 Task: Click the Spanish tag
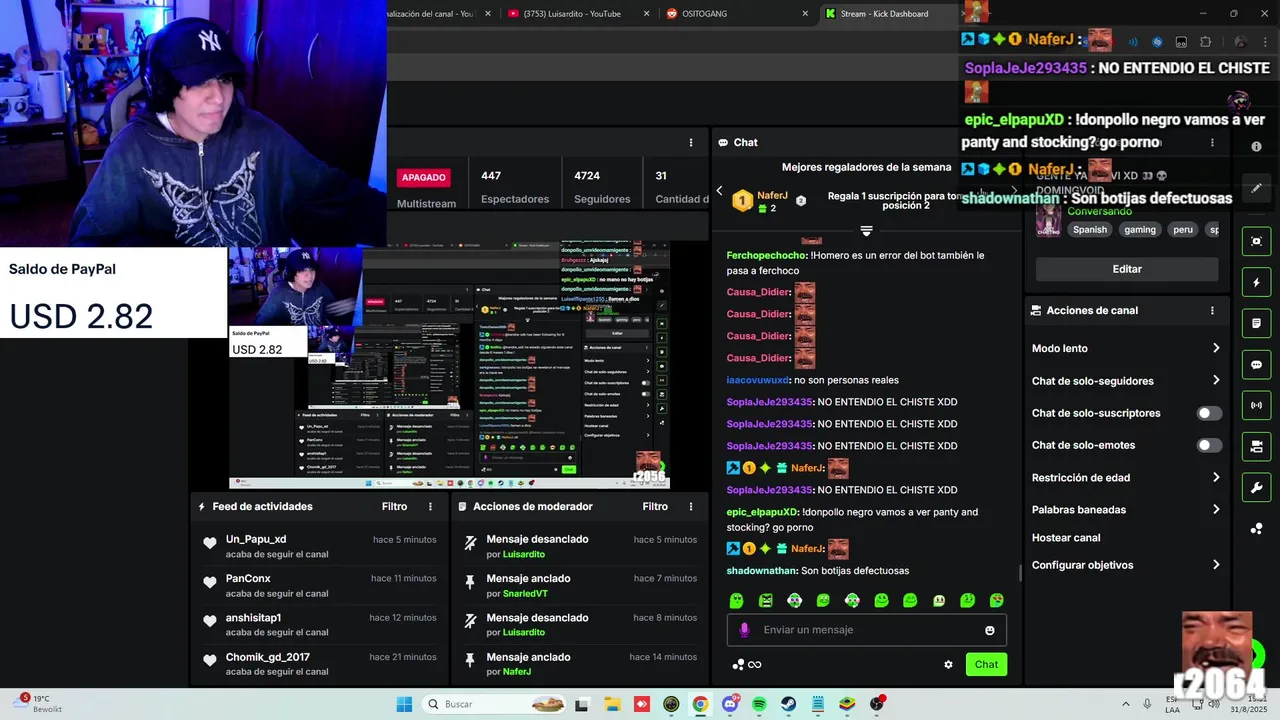click(1090, 229)
